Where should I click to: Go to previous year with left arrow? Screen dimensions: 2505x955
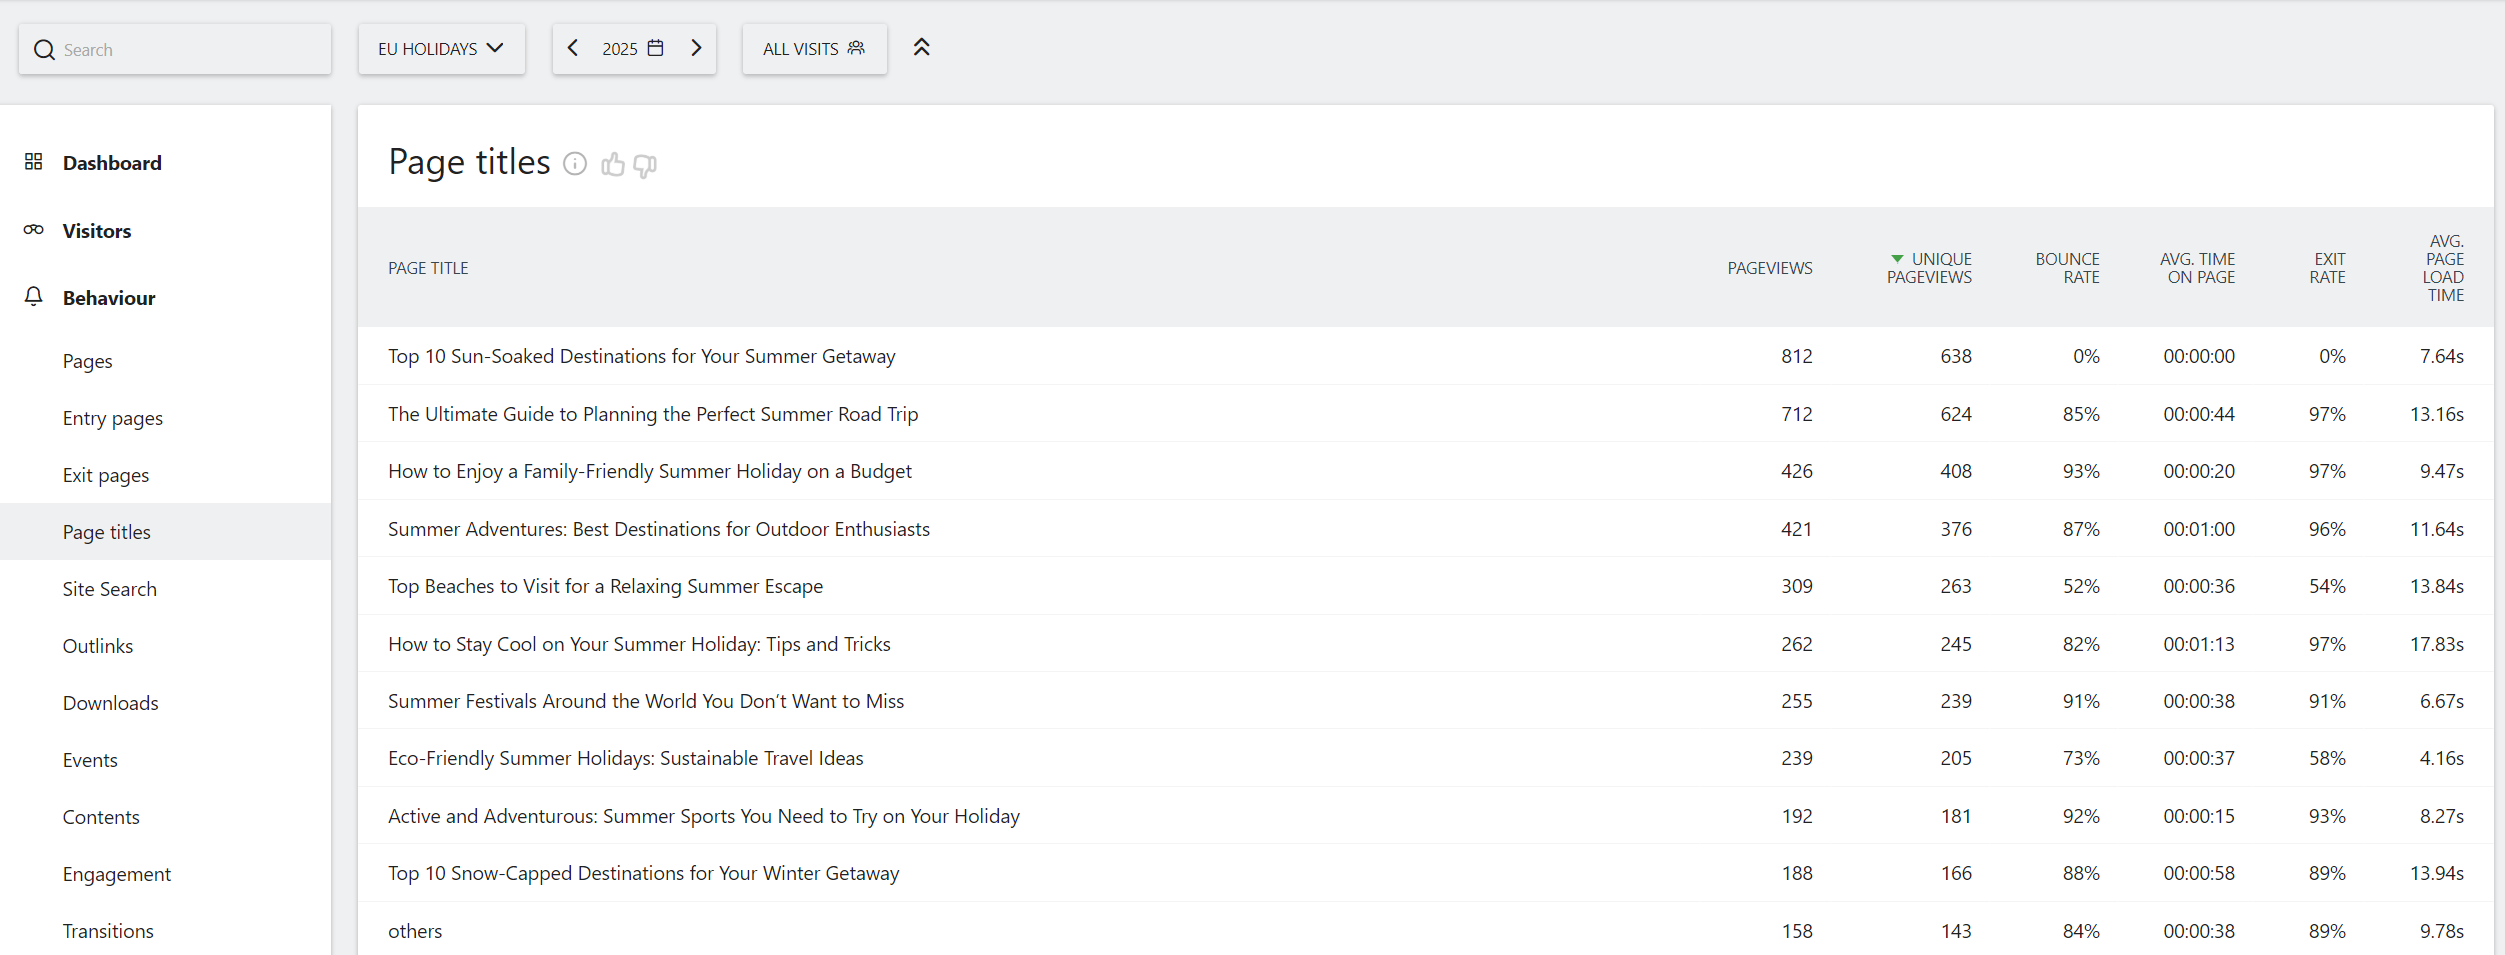click(573, 48)
